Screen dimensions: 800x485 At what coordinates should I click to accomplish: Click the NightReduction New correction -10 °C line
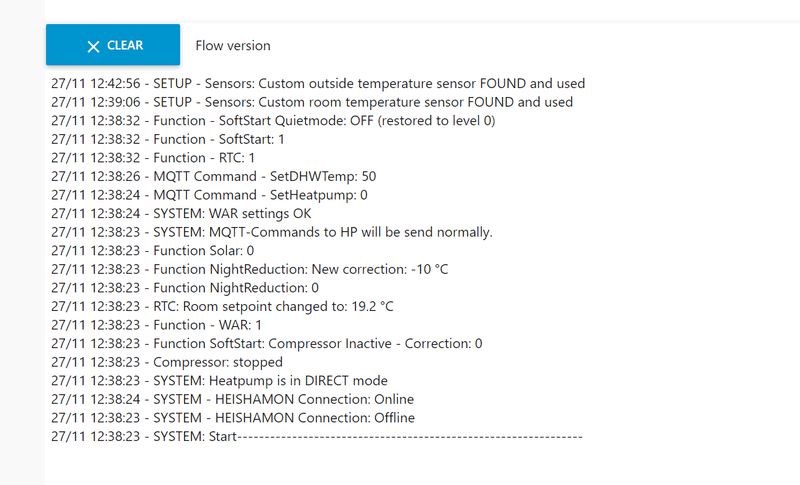[x=249, y=269]
